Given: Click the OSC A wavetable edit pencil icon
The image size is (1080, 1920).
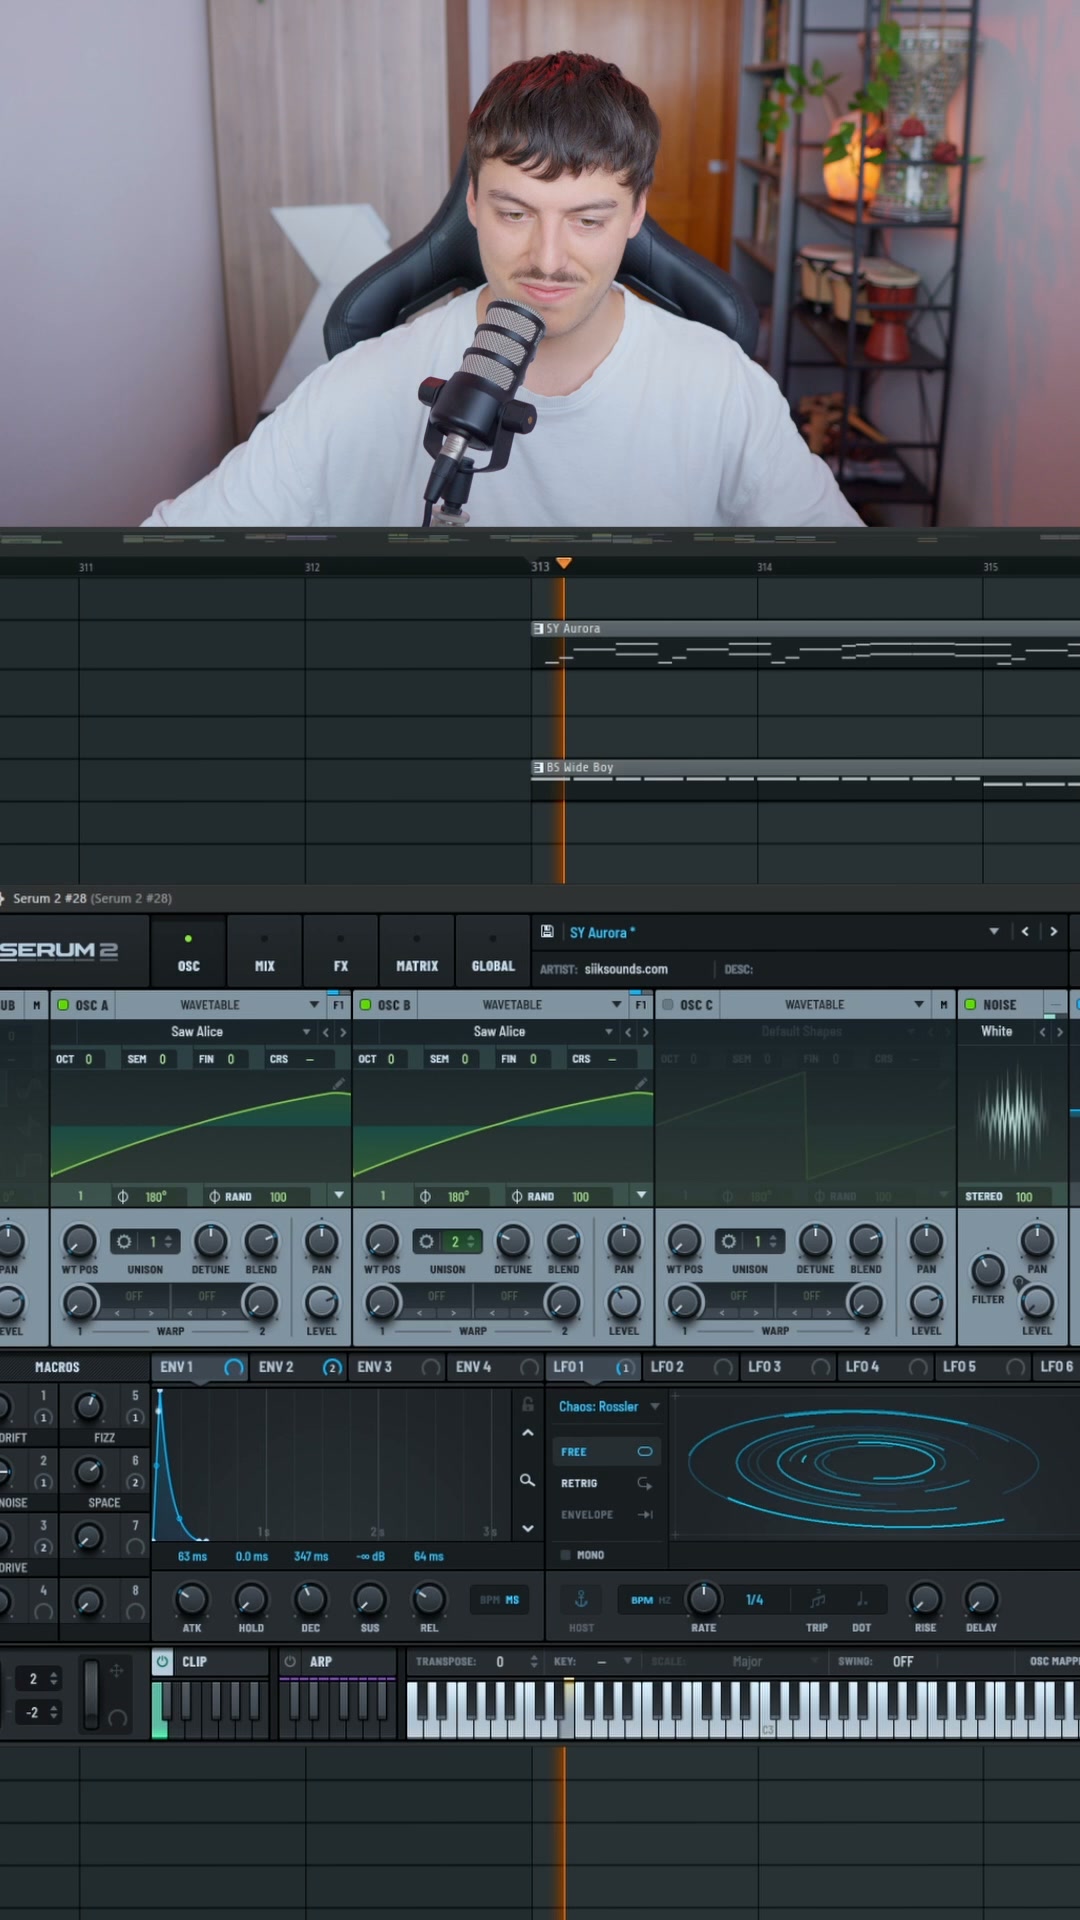Looking at the screenshot, I should (339, 1083).
